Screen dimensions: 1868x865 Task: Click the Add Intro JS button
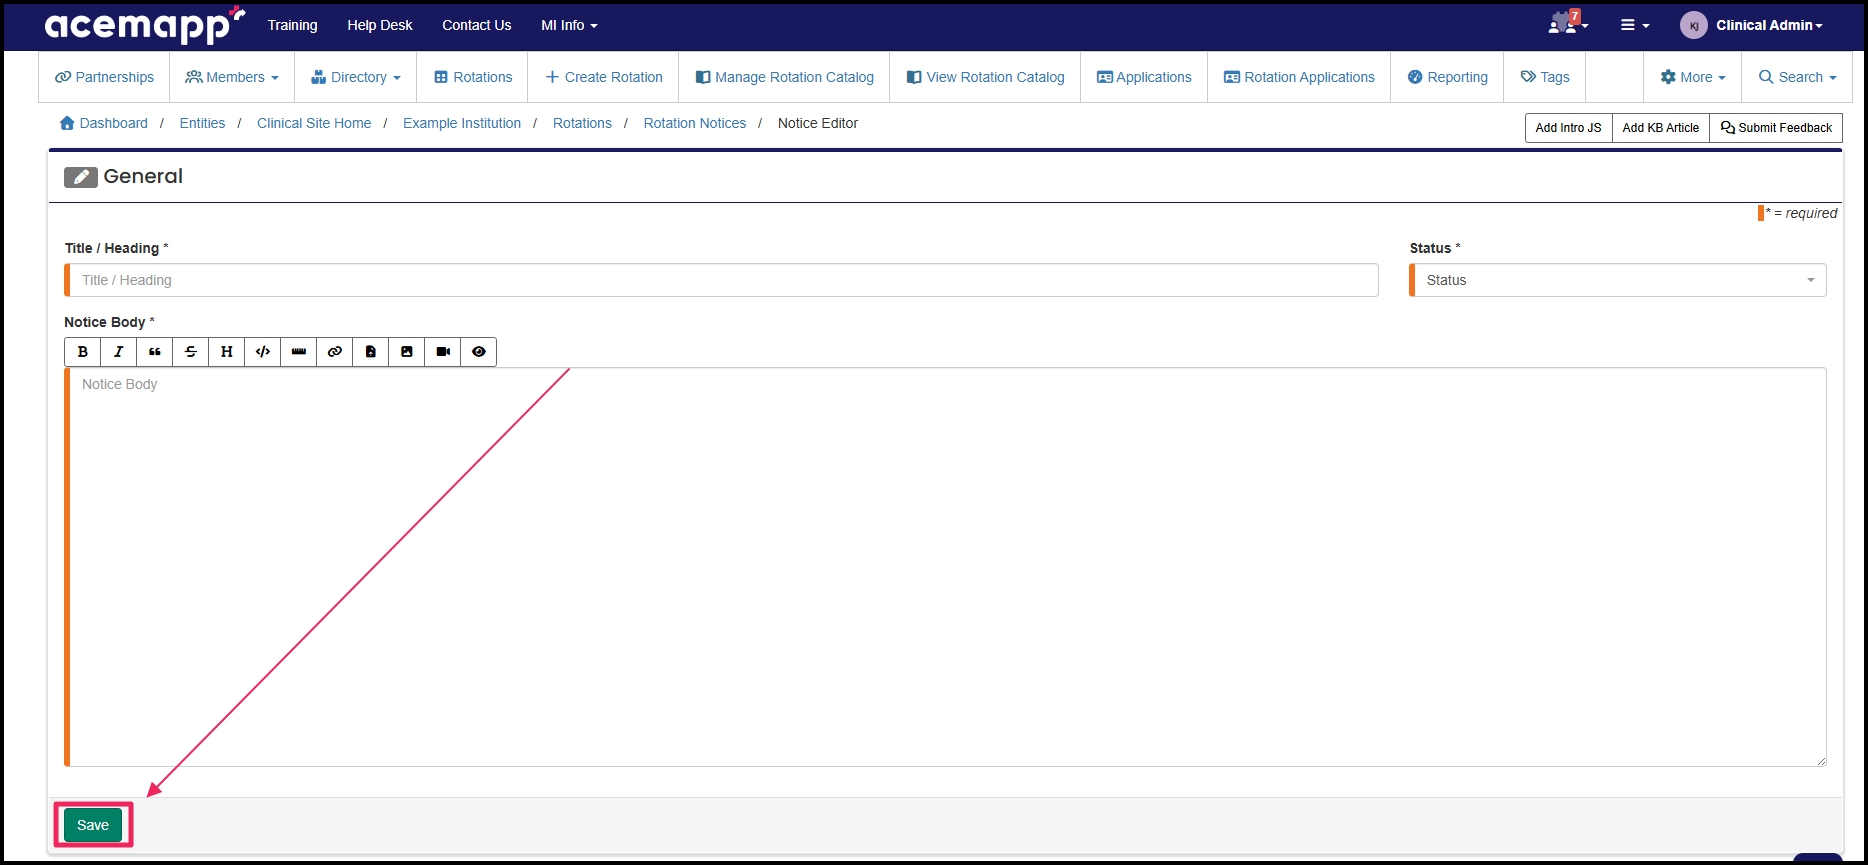pos(1568,128)
